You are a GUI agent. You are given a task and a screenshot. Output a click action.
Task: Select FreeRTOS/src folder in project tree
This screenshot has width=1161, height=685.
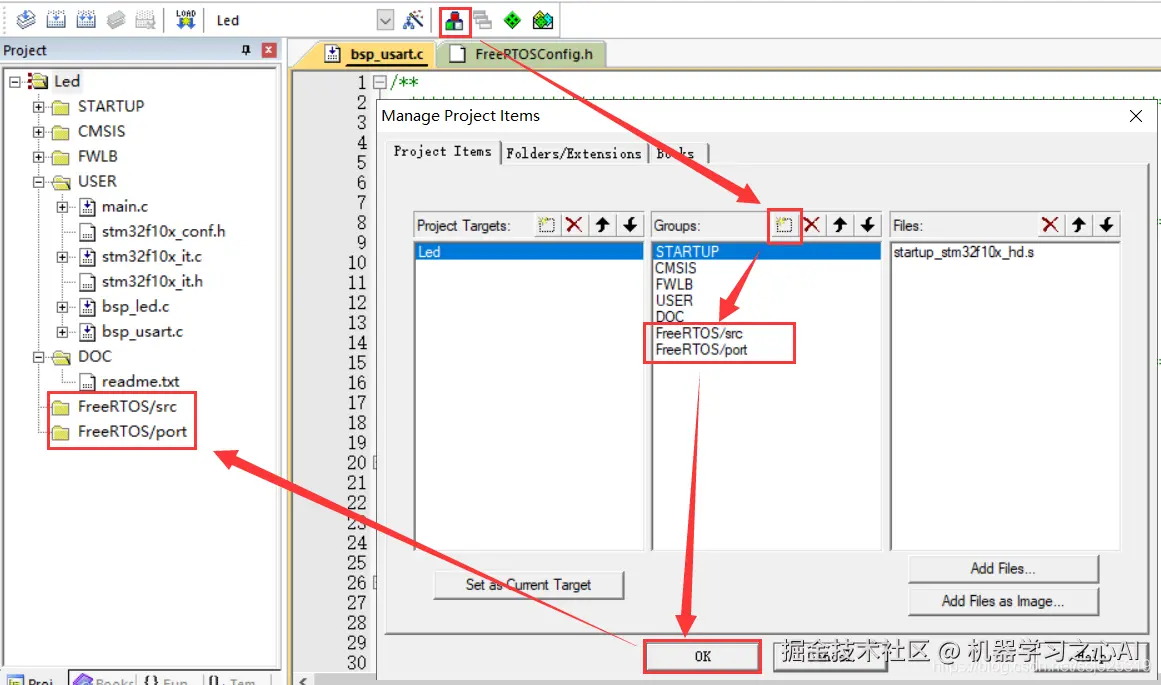127,407
